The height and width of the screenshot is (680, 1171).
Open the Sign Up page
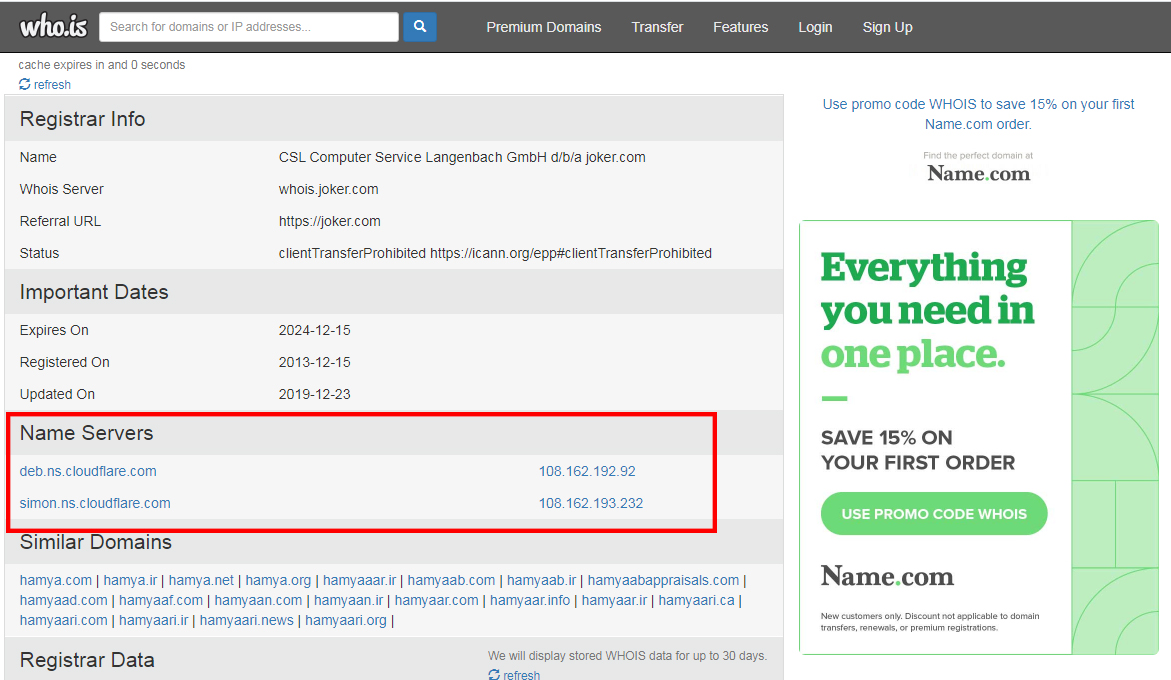(887, 27)
